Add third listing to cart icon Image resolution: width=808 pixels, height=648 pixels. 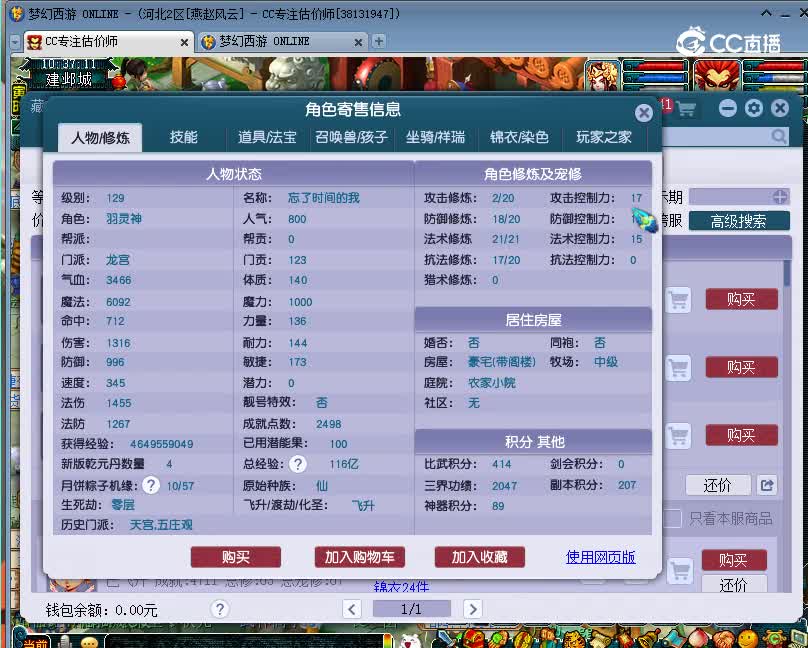pyautogui.click(x=678, y=436)
